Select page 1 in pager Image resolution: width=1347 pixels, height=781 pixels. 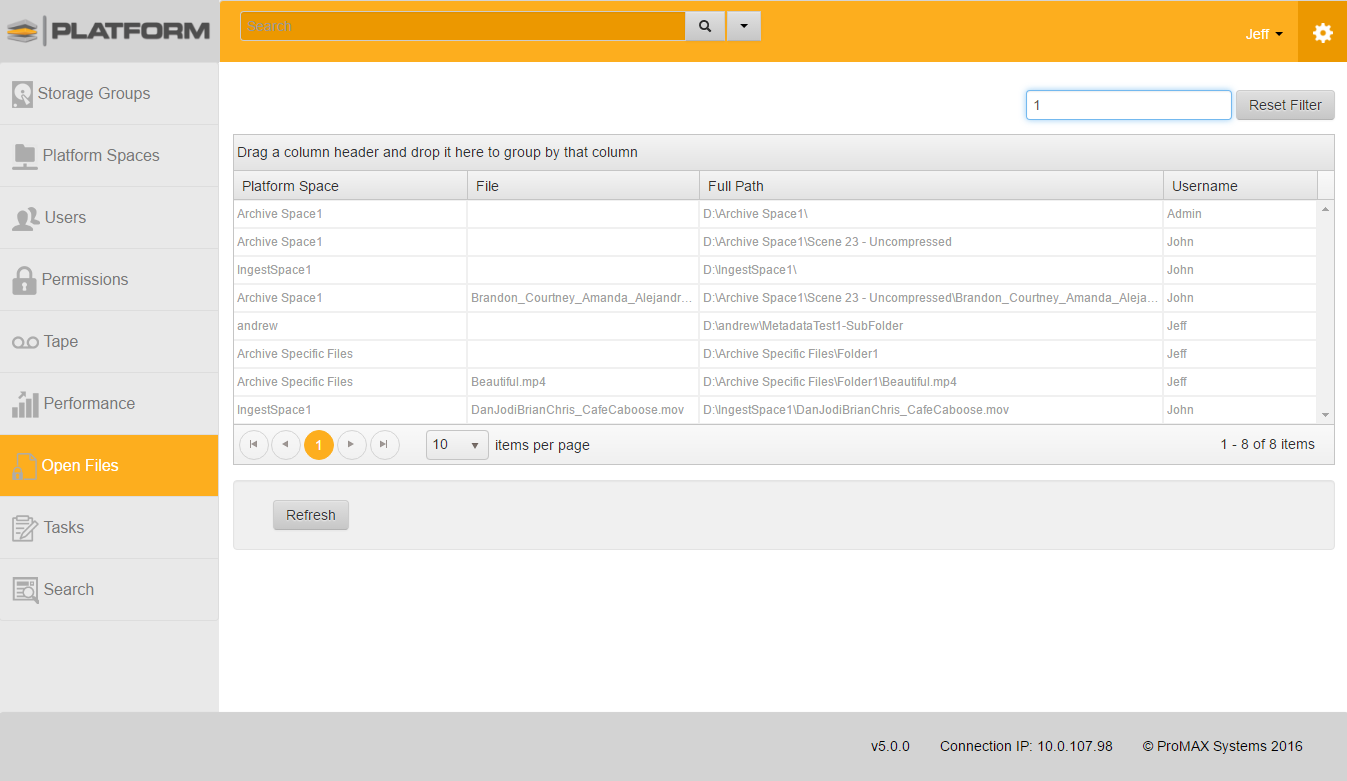click(319, 445)
